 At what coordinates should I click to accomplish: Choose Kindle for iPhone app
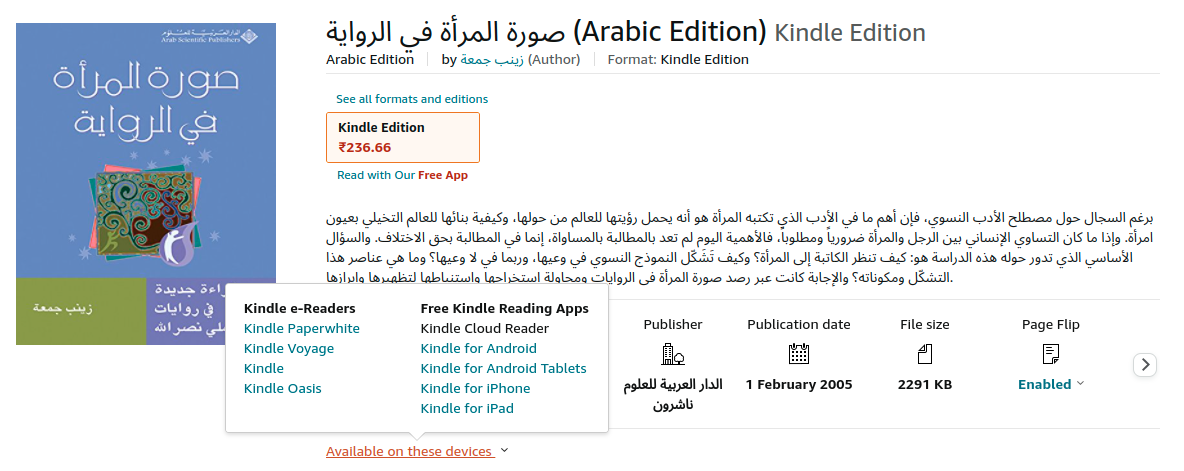click(476, 389)
